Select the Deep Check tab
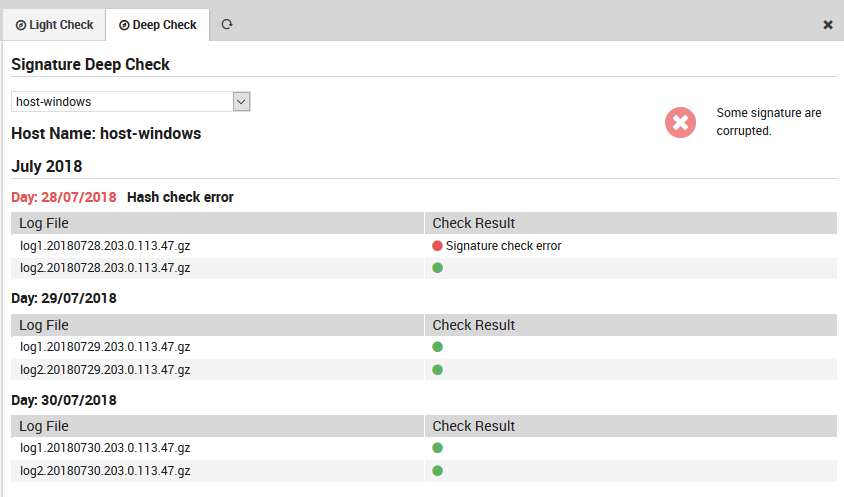 (158, 25)
